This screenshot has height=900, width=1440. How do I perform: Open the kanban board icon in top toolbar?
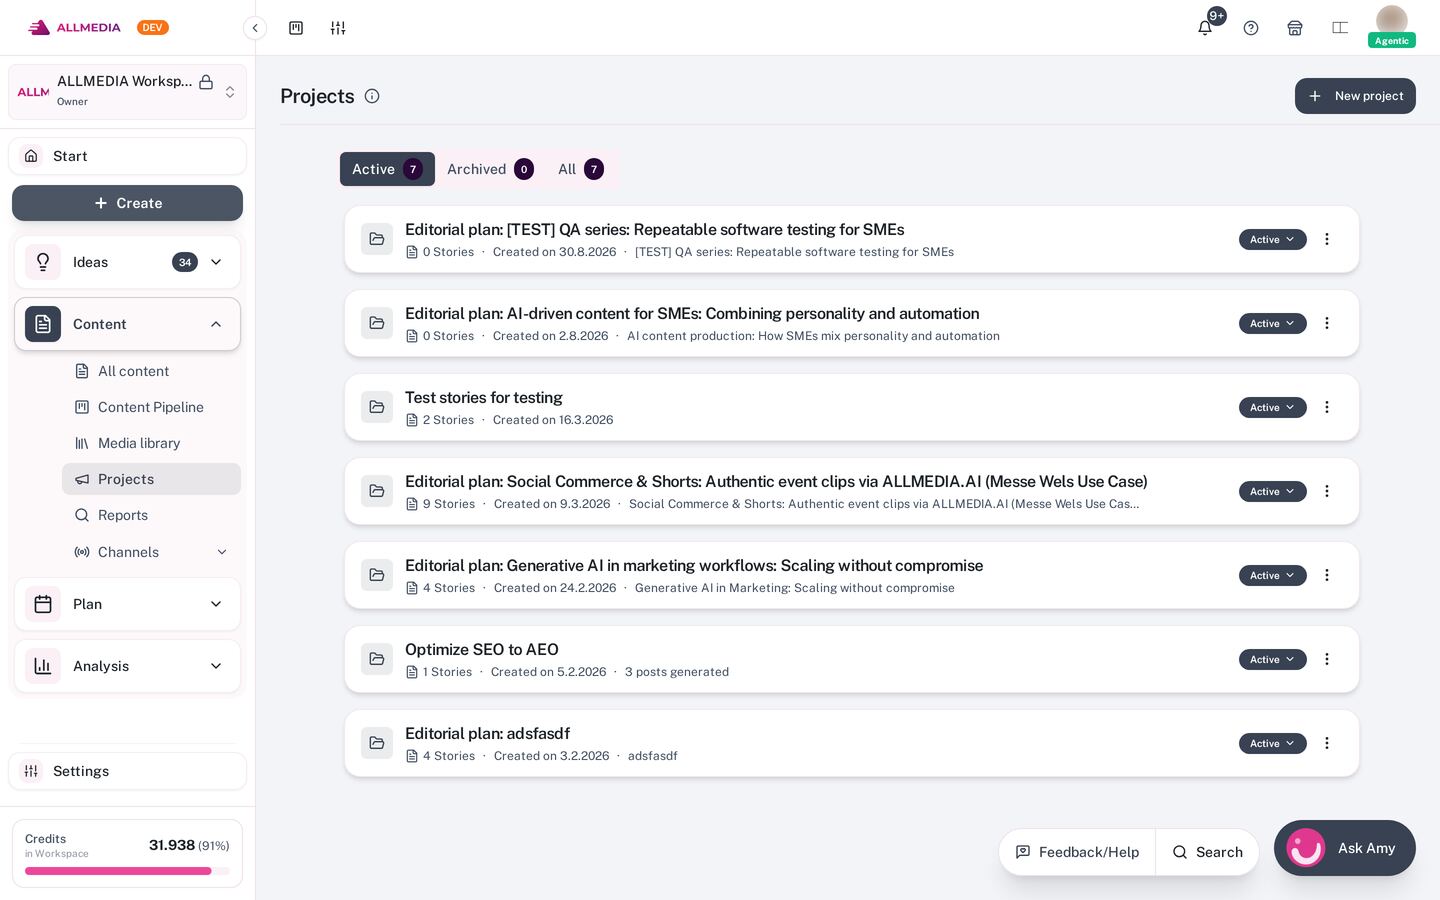pos(296,28)
